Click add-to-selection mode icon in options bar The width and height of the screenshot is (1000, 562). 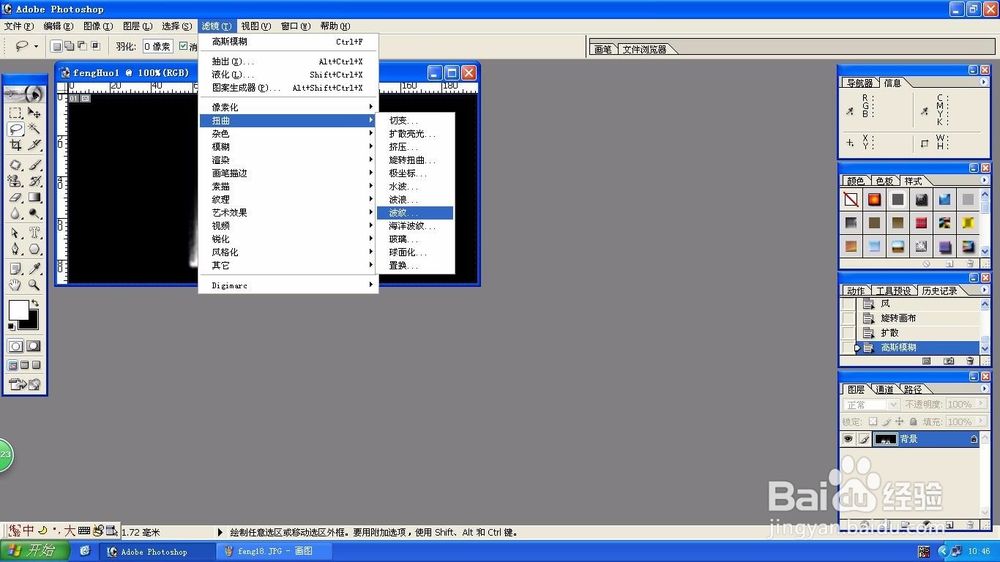pos(69,46)
